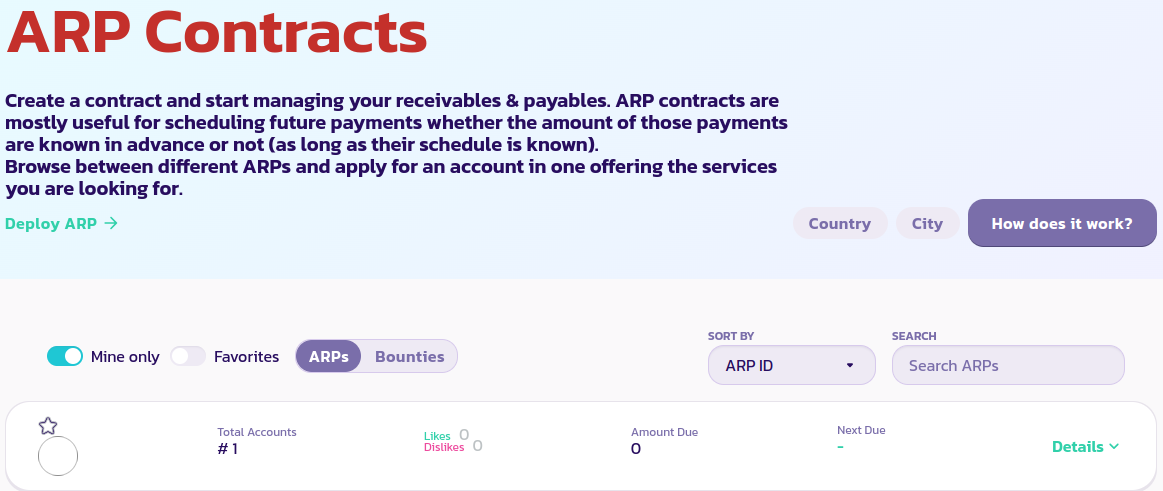Open the City filter
1163x491 pixels.
(927, 223)
